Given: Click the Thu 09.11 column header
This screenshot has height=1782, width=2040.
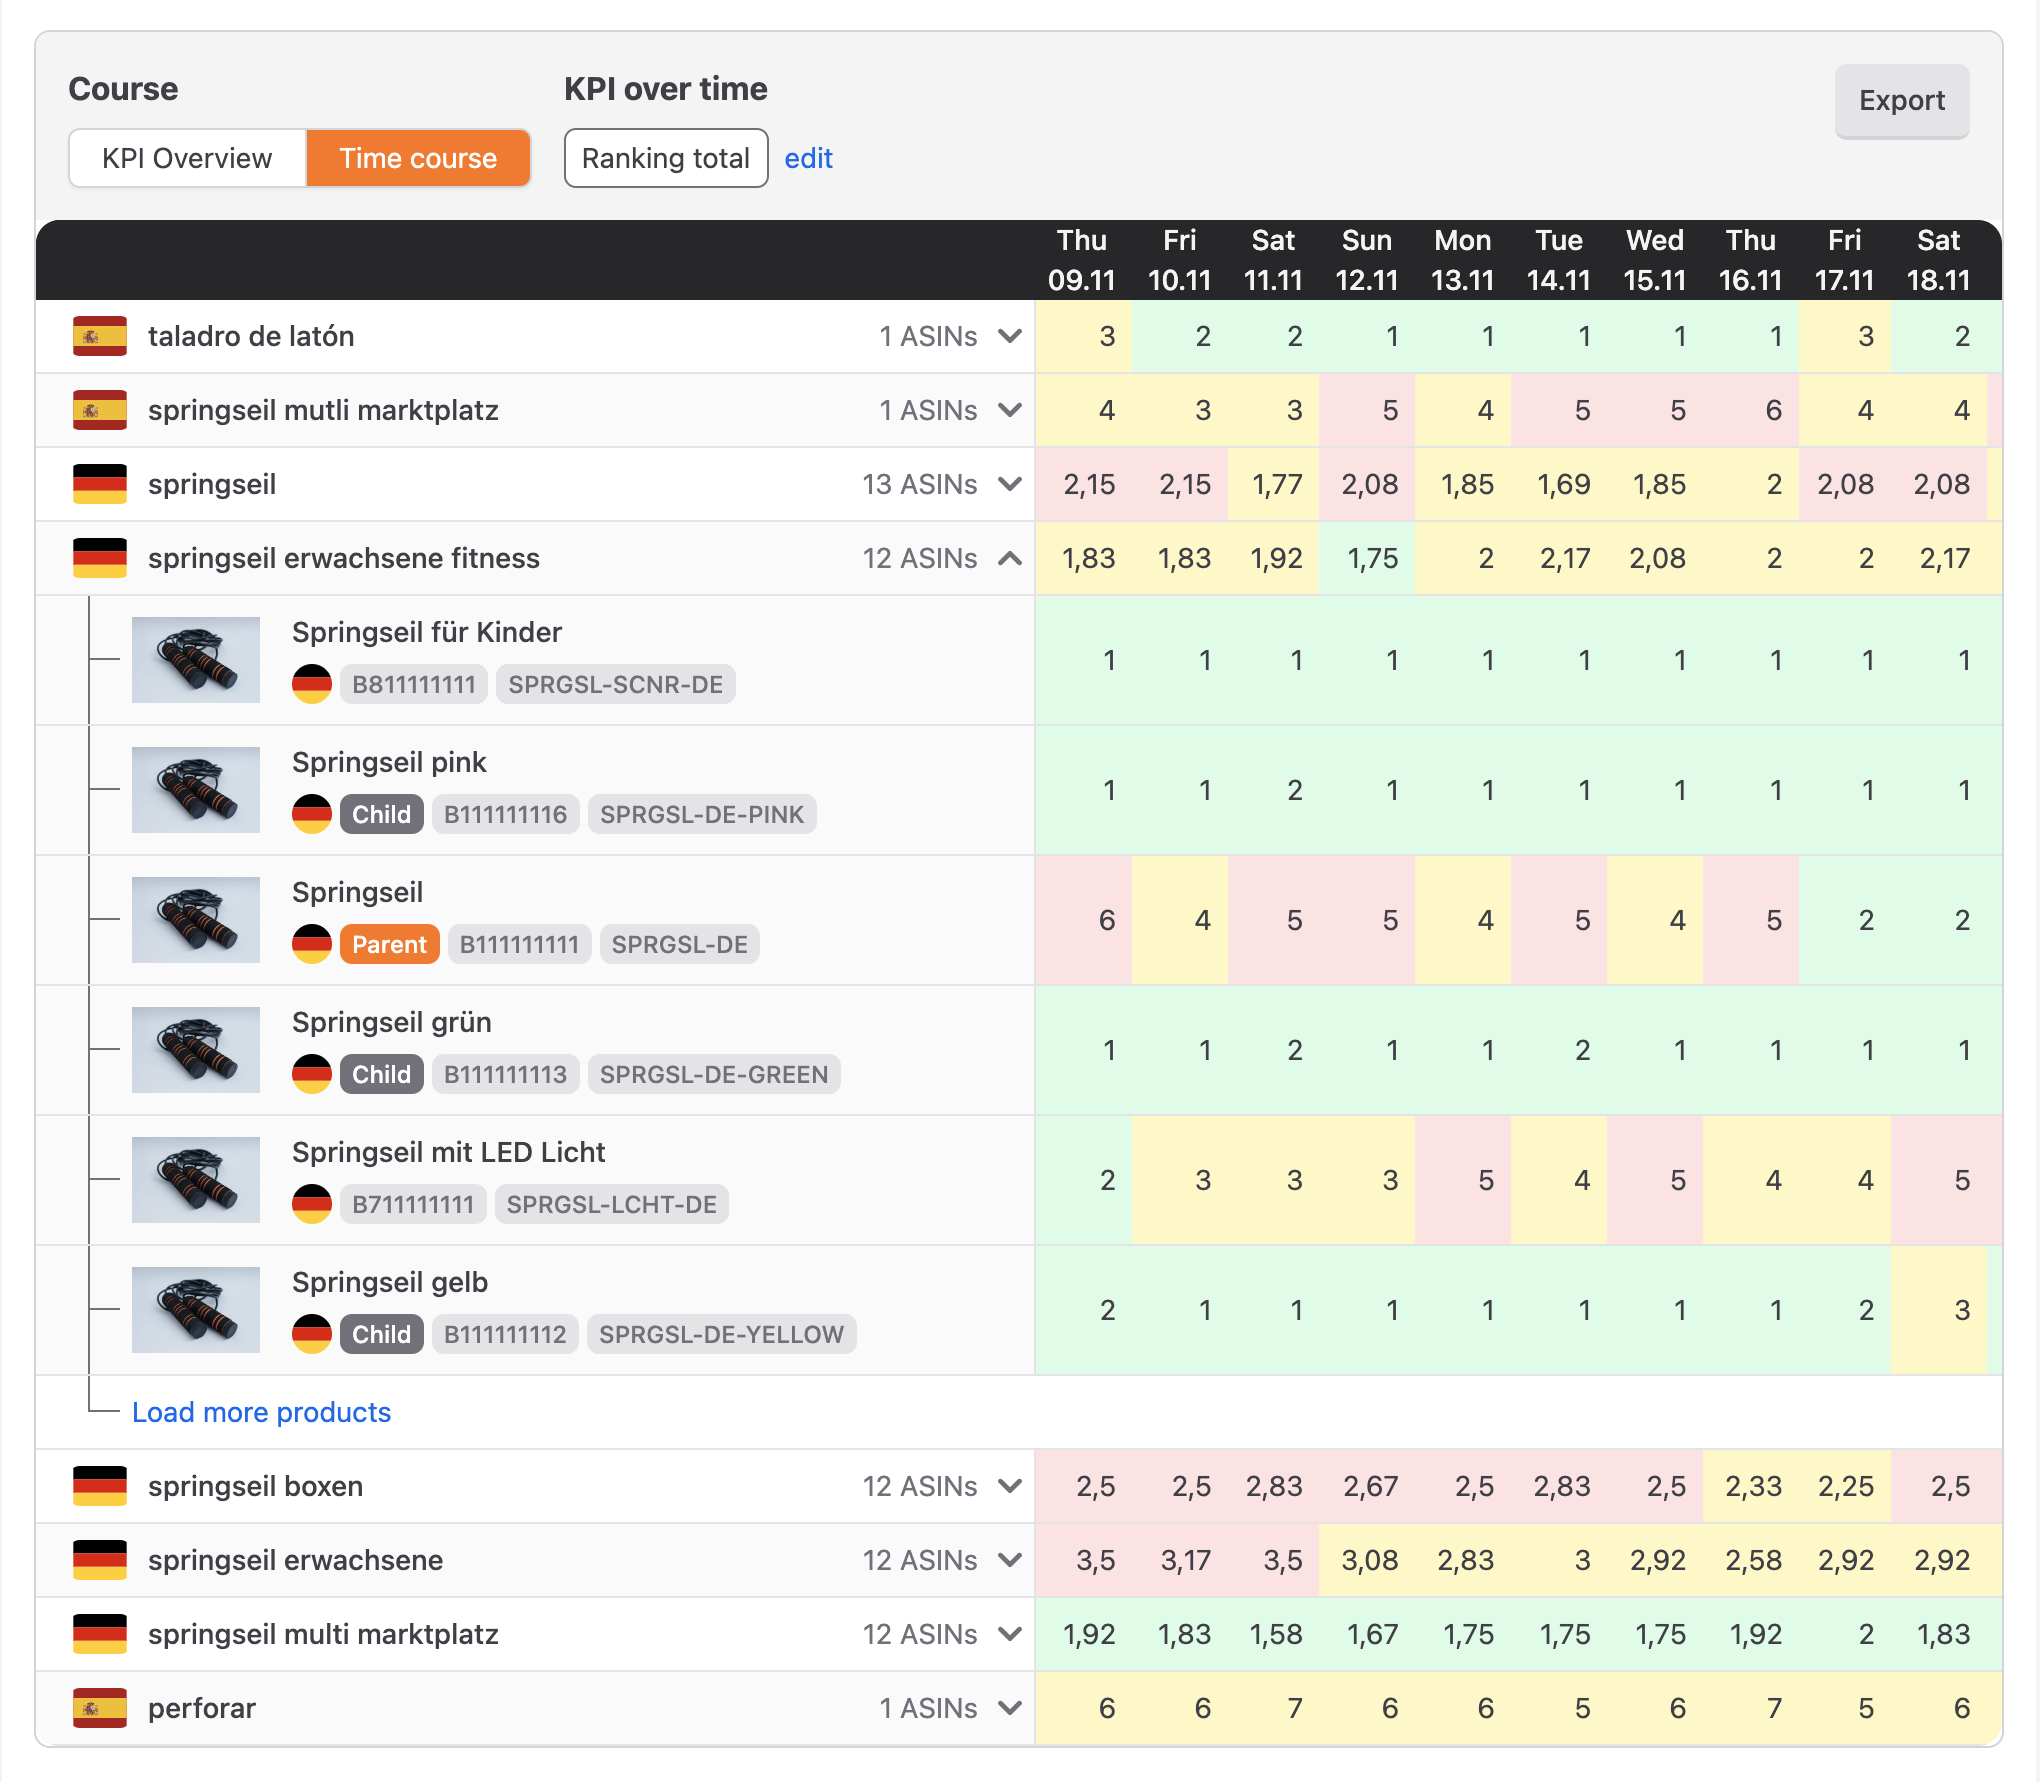Looking at the screenshot, I should coord(1081,260).
